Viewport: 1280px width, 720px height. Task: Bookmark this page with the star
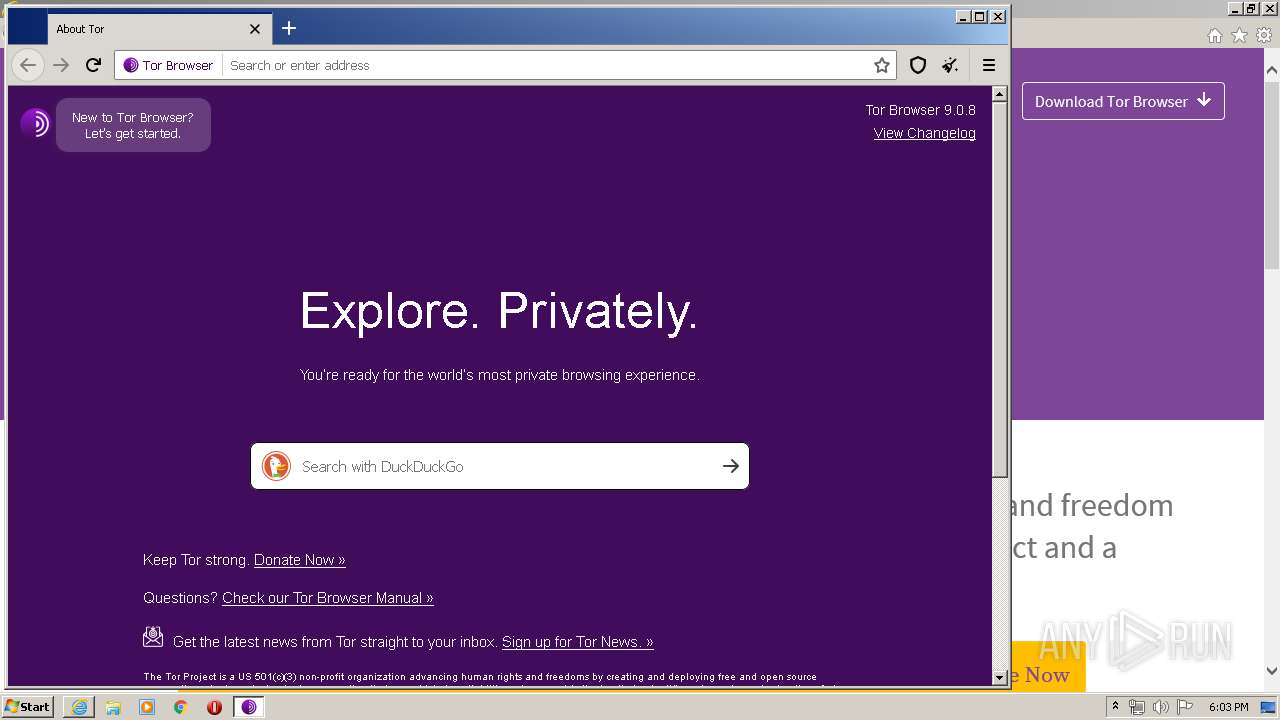point(881,65)
